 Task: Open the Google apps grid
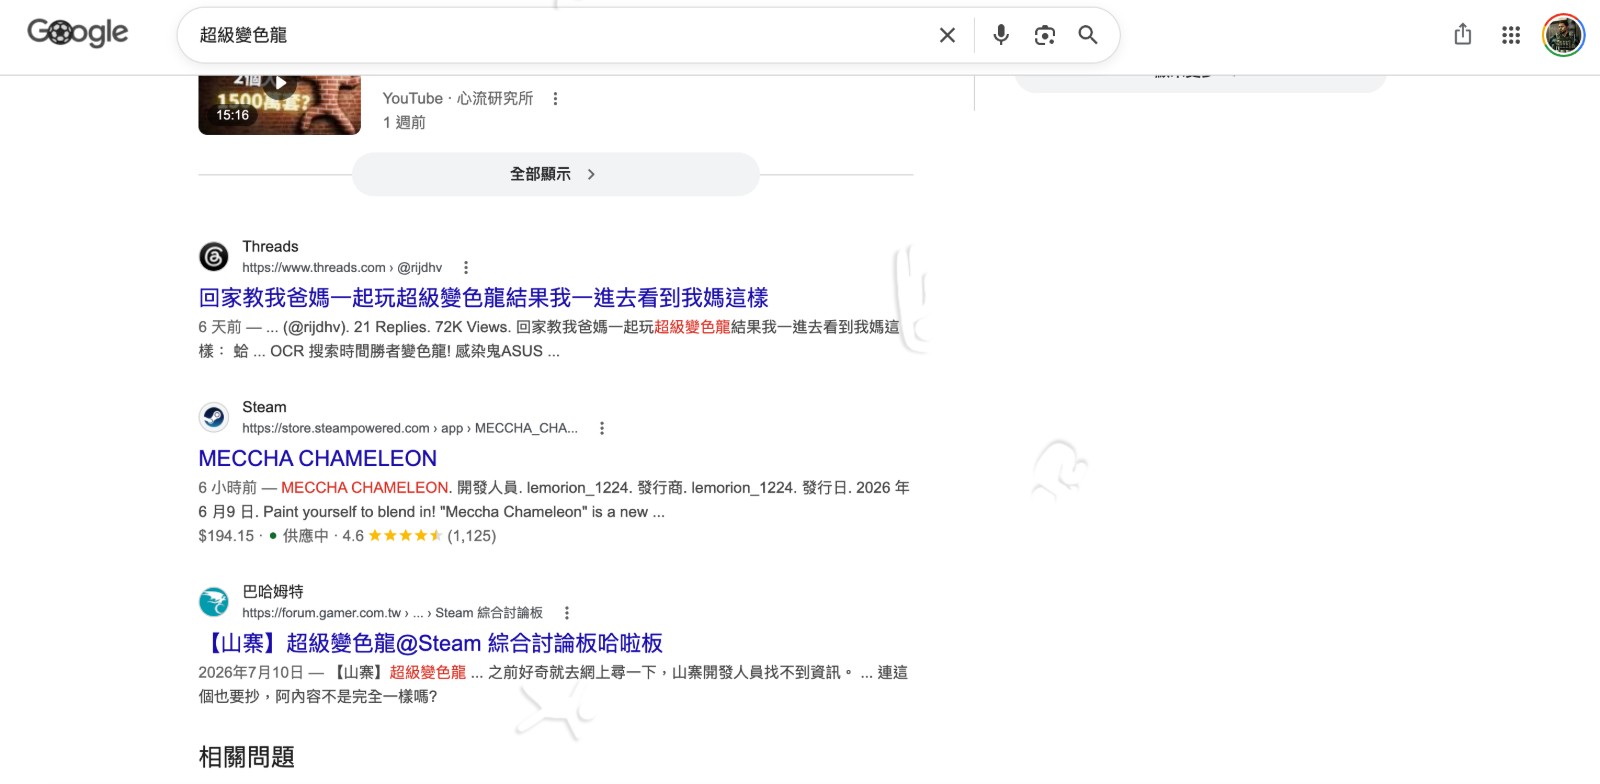[1511, 35]
